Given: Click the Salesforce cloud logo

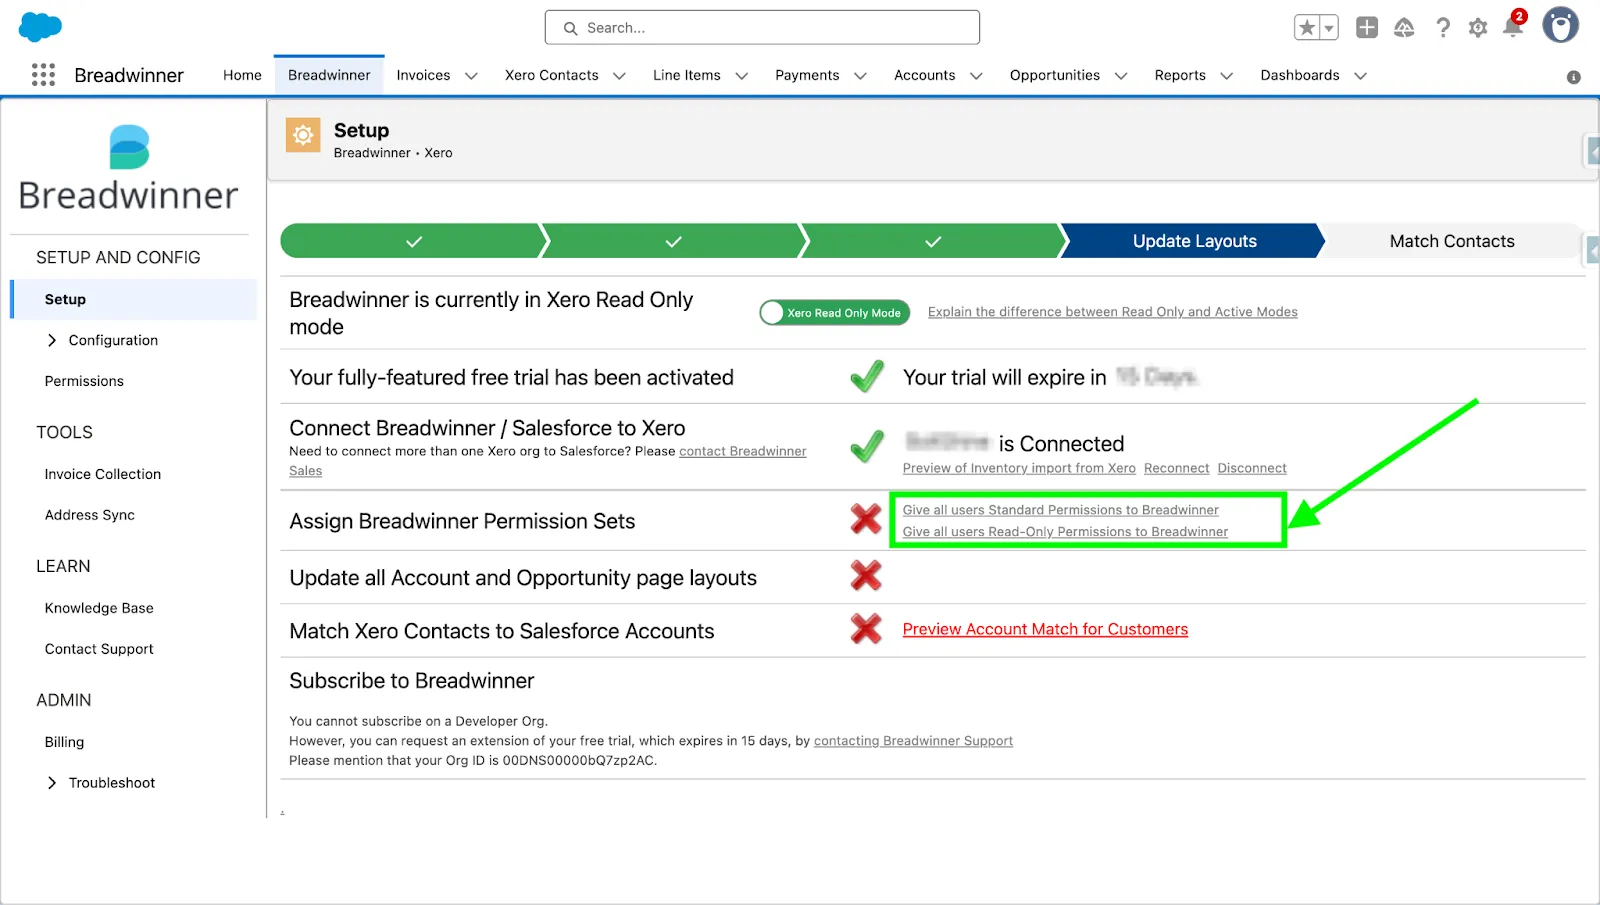Looking at the screenshot, I should pyautogui.click(x=40, y=27).
